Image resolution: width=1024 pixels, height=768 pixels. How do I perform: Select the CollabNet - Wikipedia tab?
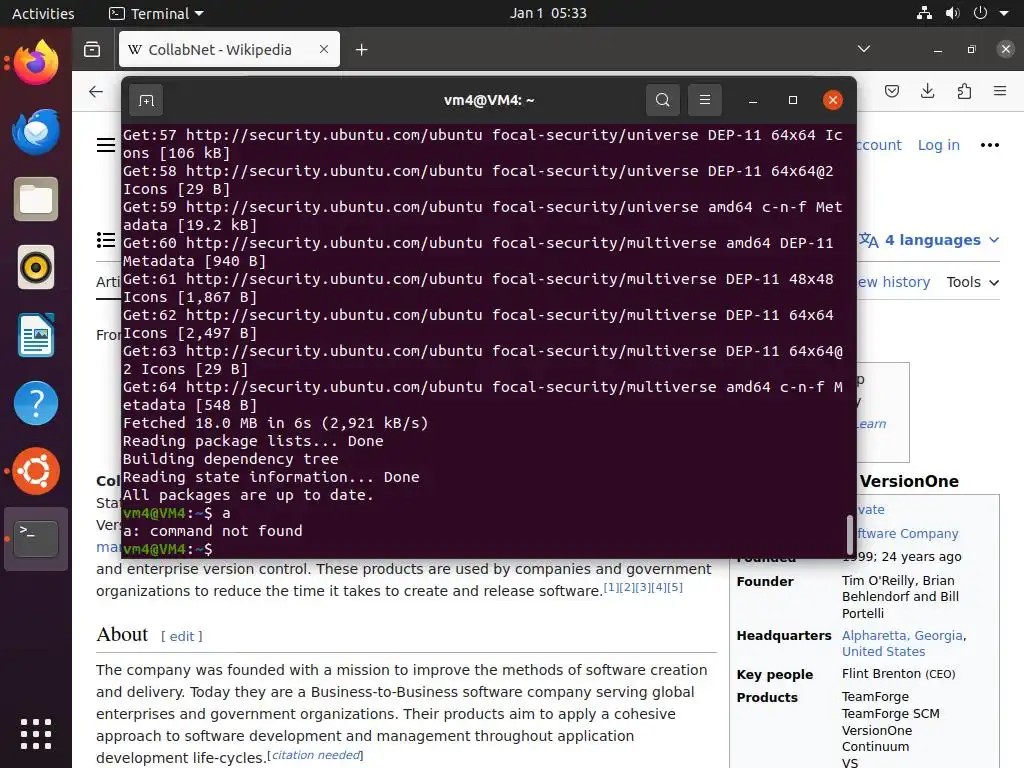click(x=229, y=49)
